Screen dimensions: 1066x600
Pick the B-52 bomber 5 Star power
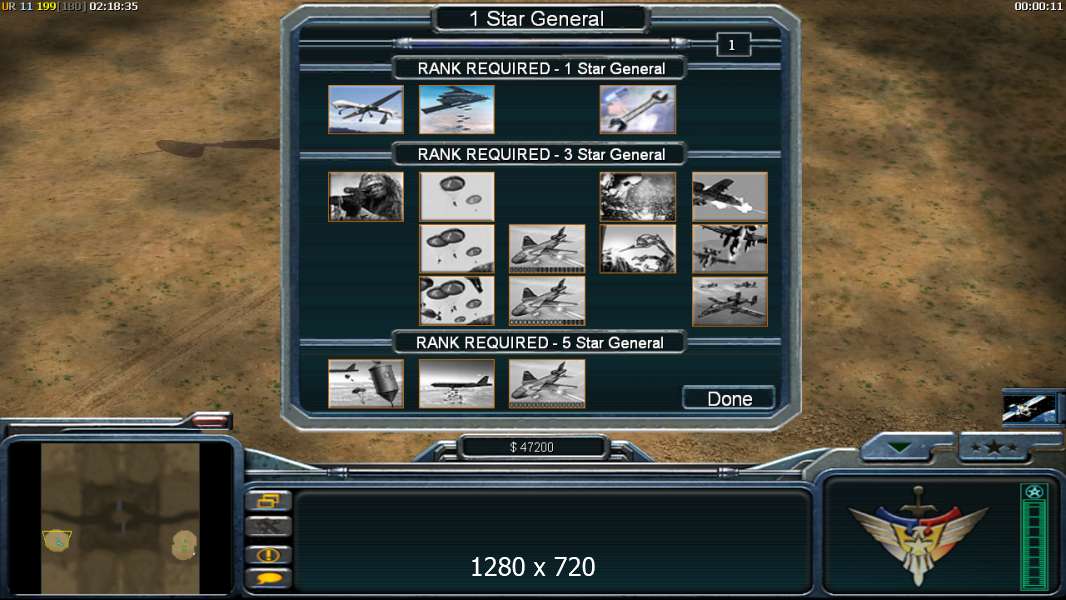coord(457,384)
